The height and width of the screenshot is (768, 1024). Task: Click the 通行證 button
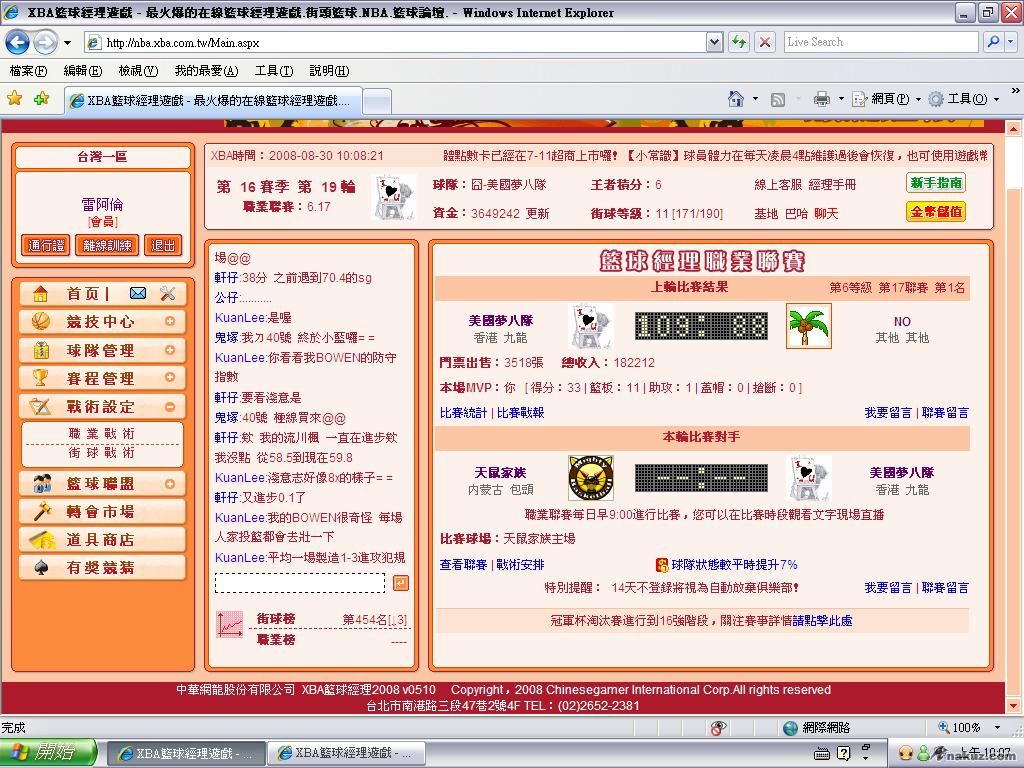pos(46,246)
